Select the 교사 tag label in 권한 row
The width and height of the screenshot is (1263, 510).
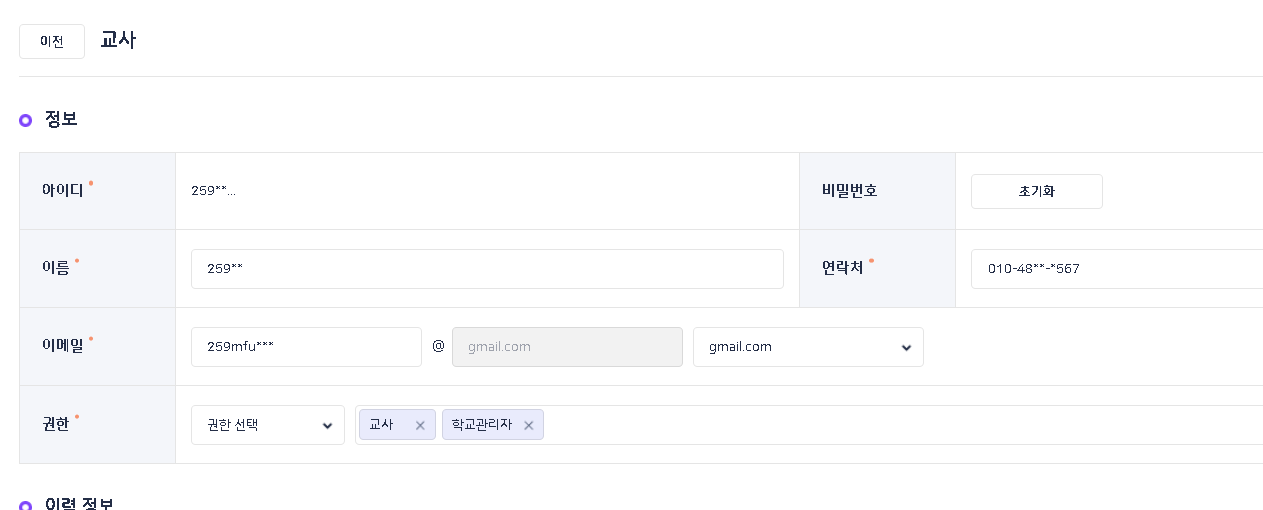pyautogui.click(x=381, y=425)
